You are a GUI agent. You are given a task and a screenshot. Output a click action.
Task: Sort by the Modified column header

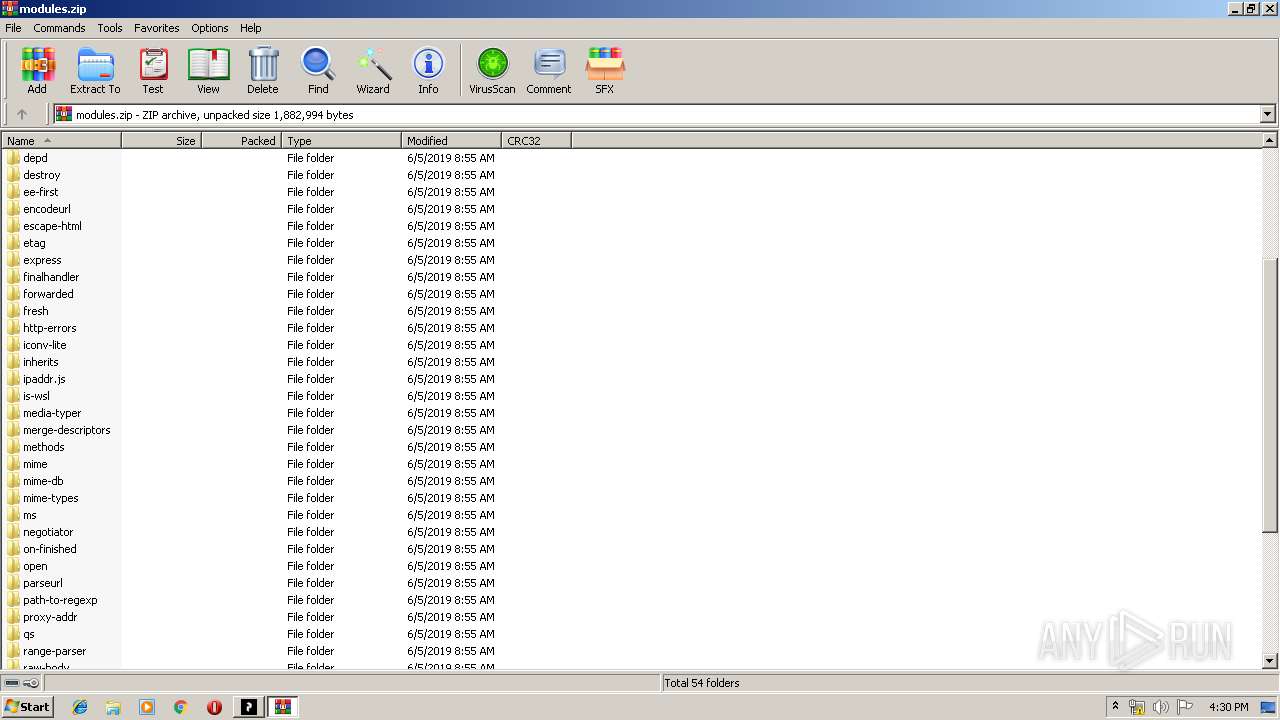(452, 140)
